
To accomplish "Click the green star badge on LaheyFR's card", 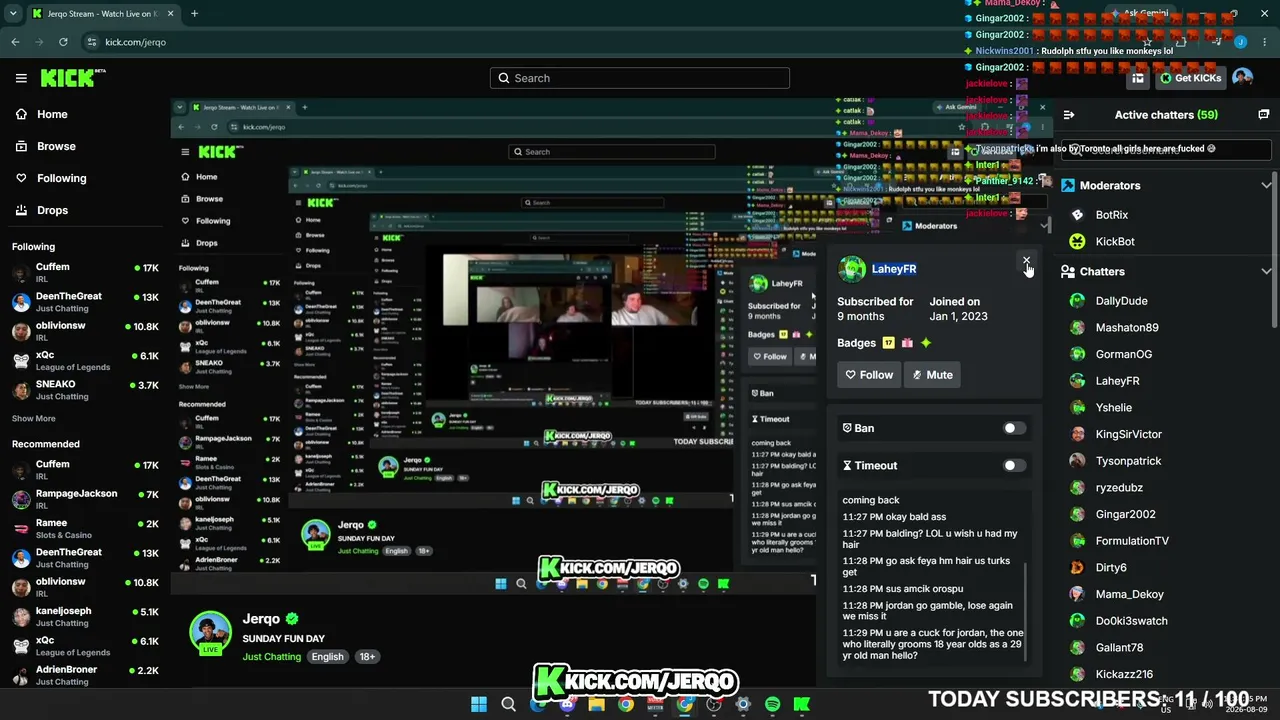I will [926, 343].
